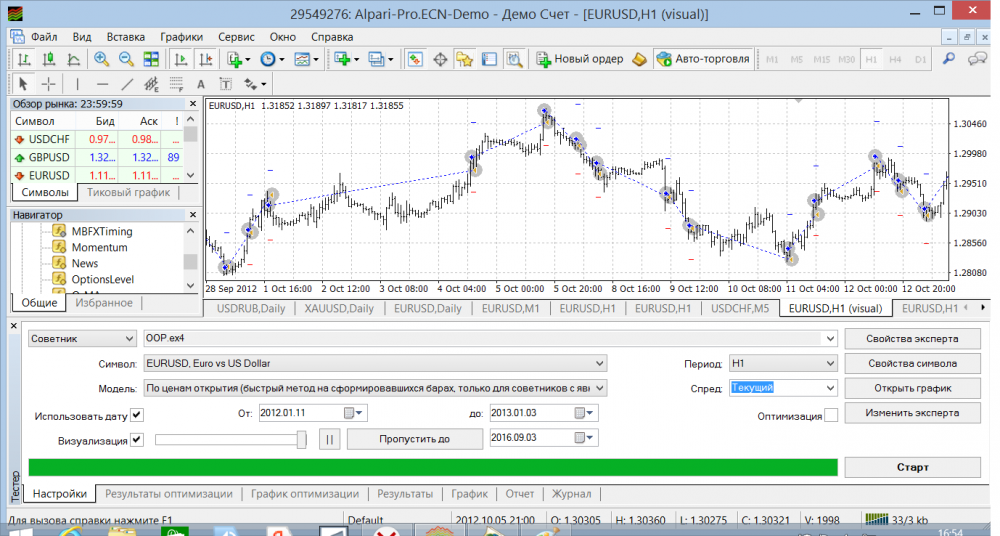This screenshot has width=1000, height=536.
Task: Open the Советник type dropdown
Action: (x=82, y=339)
